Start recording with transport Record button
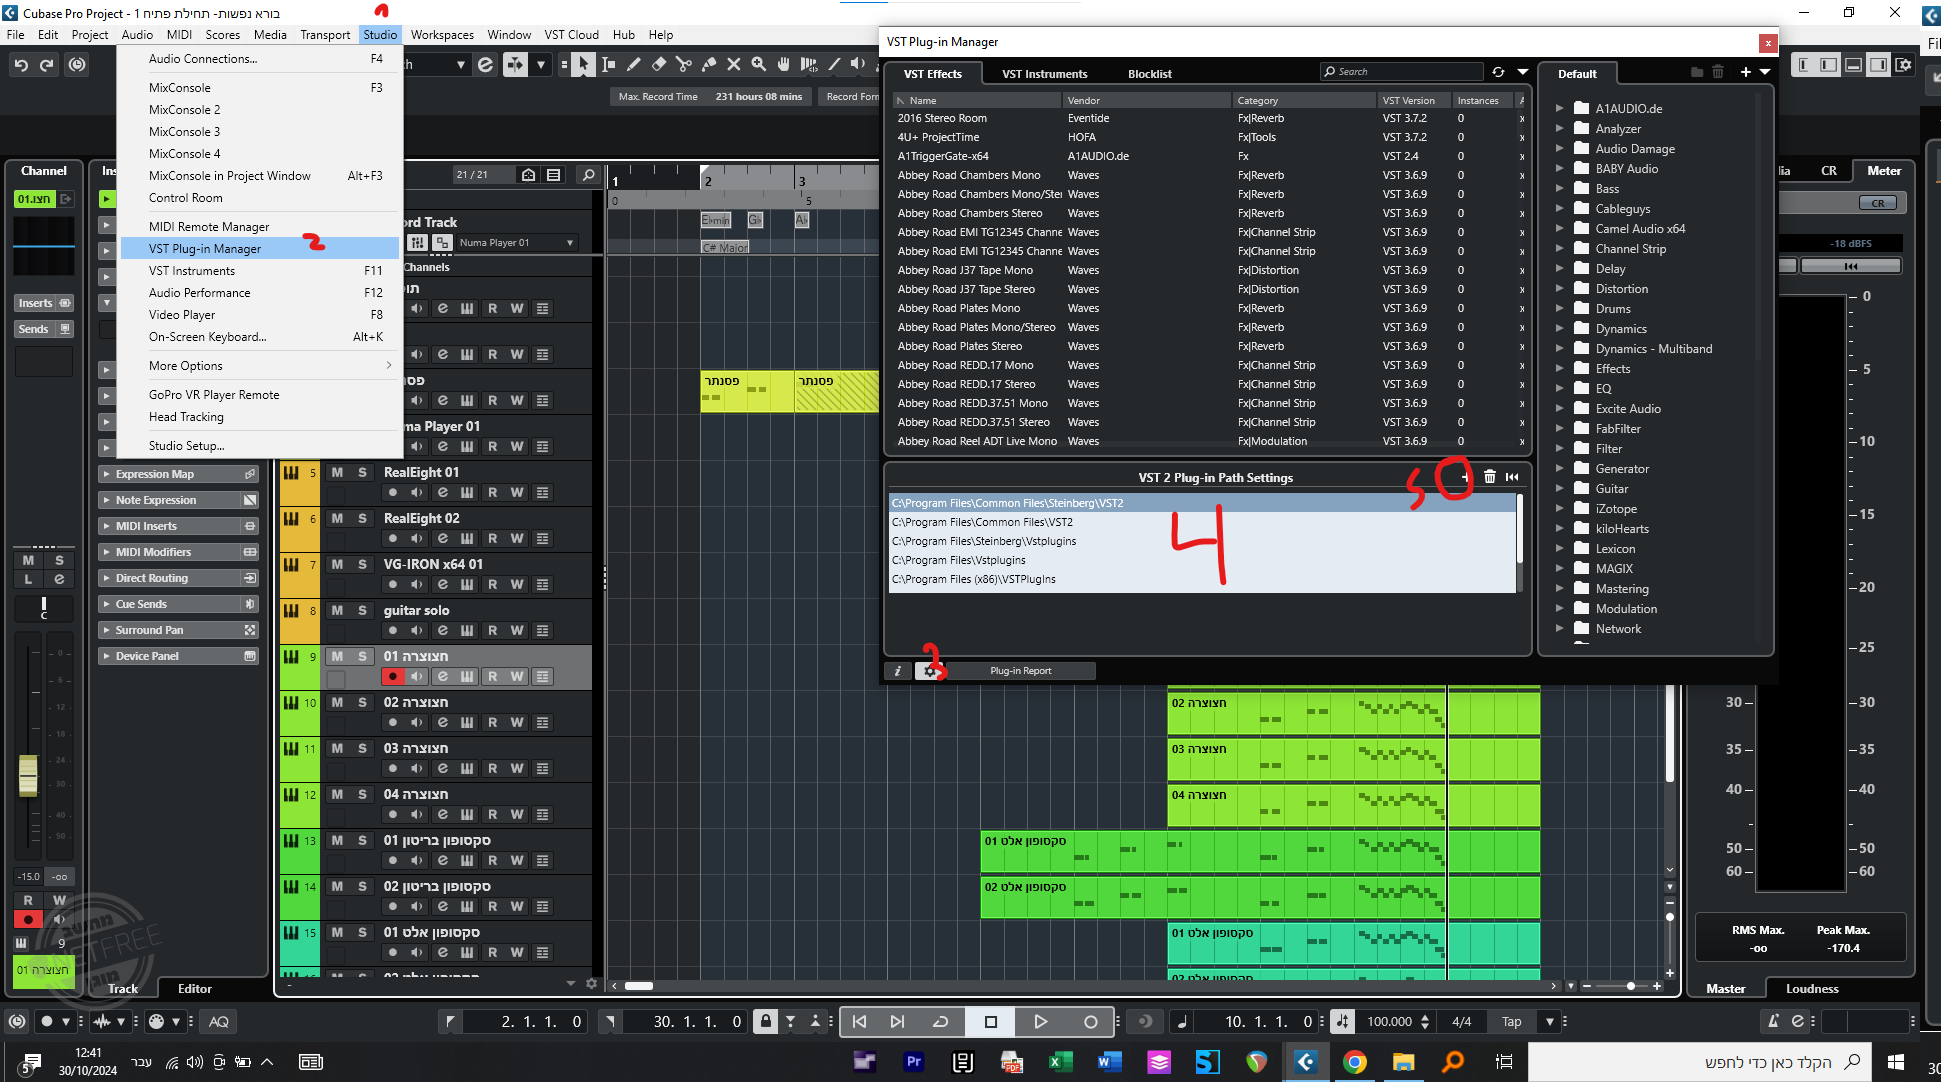The image size is (1941, 1082). (1090, 1021)
